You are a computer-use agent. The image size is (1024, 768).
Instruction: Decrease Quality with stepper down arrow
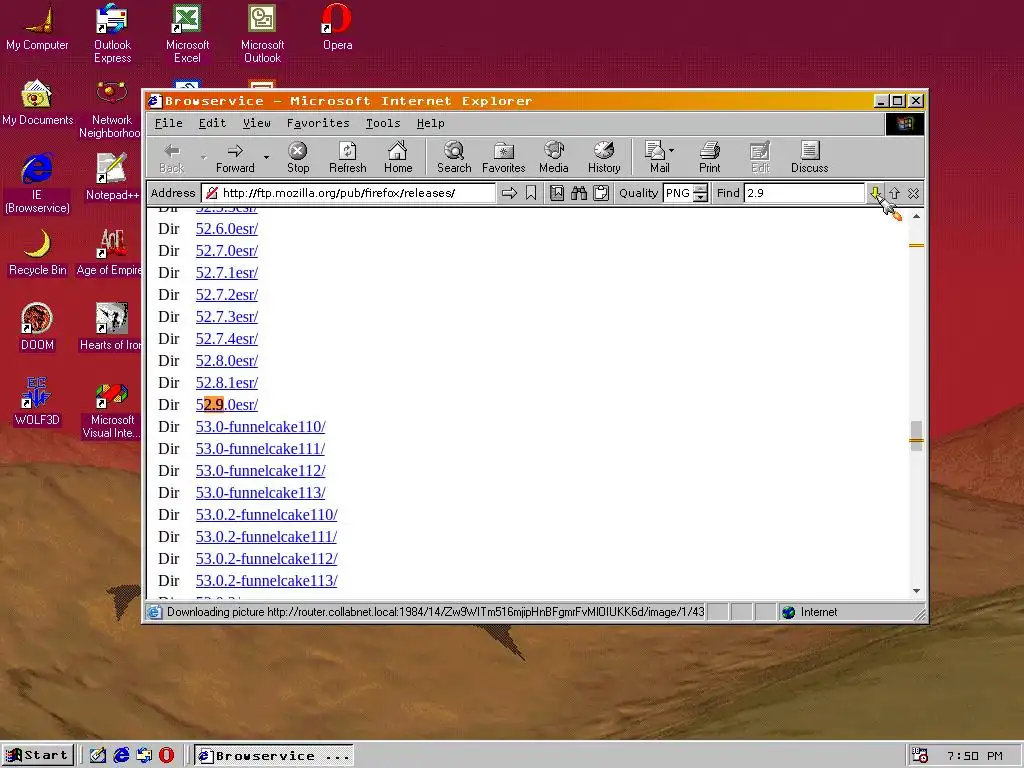(x=701, y=197)
